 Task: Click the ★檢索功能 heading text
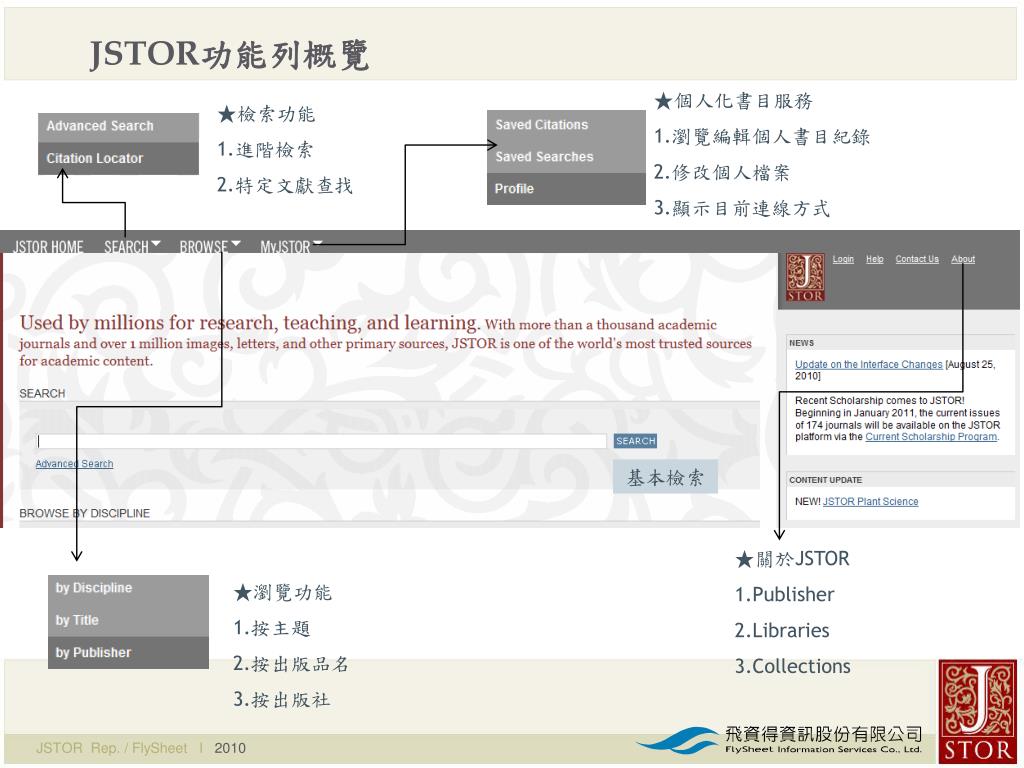pos(266,114)
